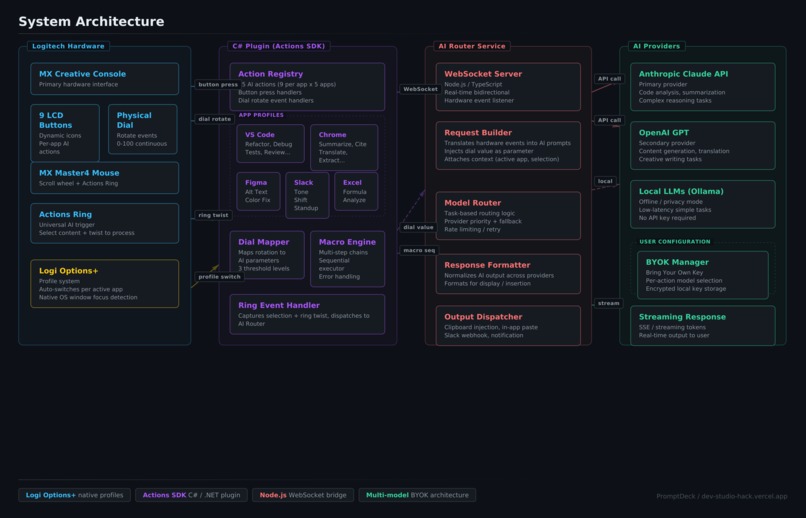Click the 'ring twist' connector label

click(213, 215)
